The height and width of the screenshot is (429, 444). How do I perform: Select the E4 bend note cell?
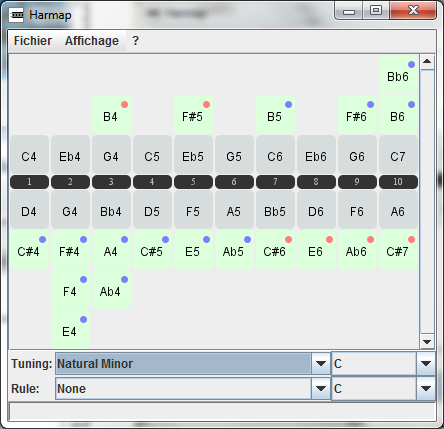[70, 330]
